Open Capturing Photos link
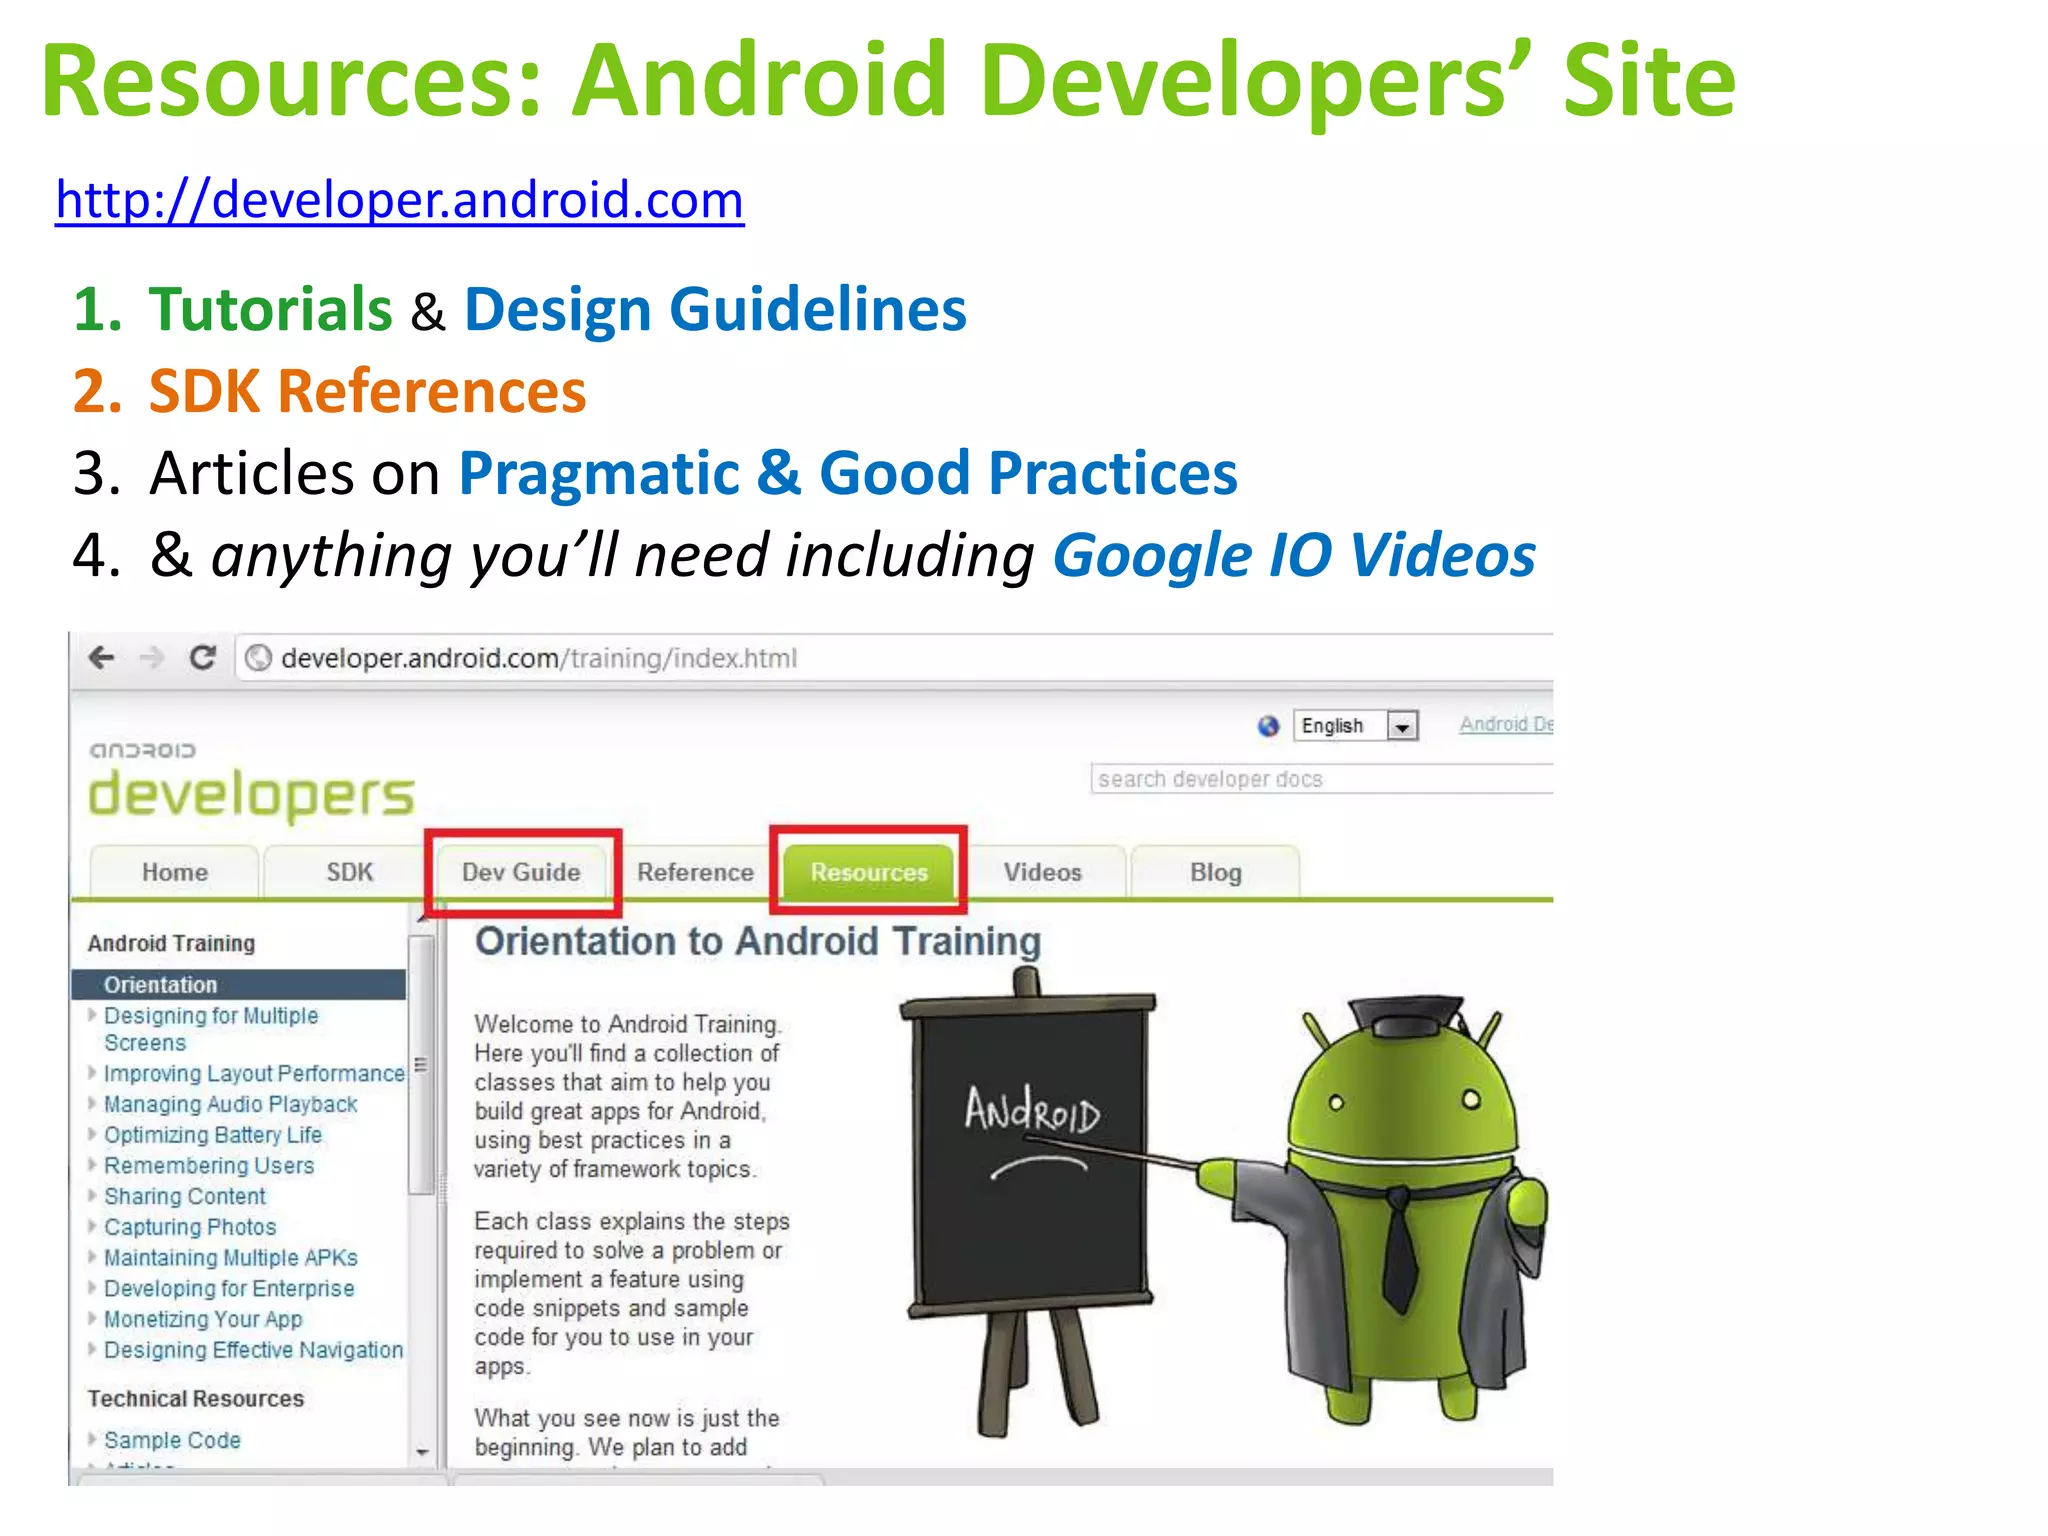The height and width of the screenshot is (1536, 2048). click(190, 1227)
